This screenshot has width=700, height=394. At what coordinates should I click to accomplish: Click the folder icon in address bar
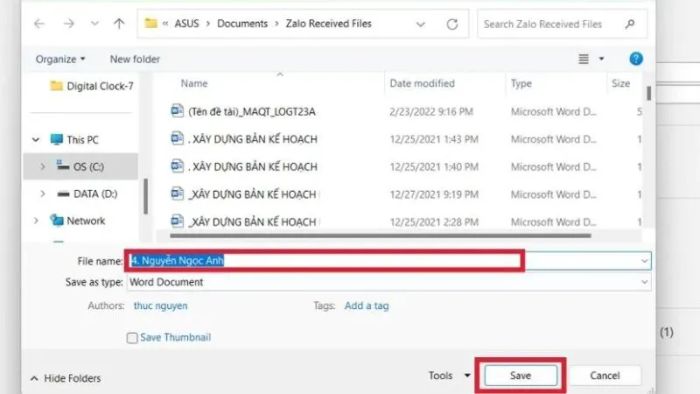tap(151, 23)
